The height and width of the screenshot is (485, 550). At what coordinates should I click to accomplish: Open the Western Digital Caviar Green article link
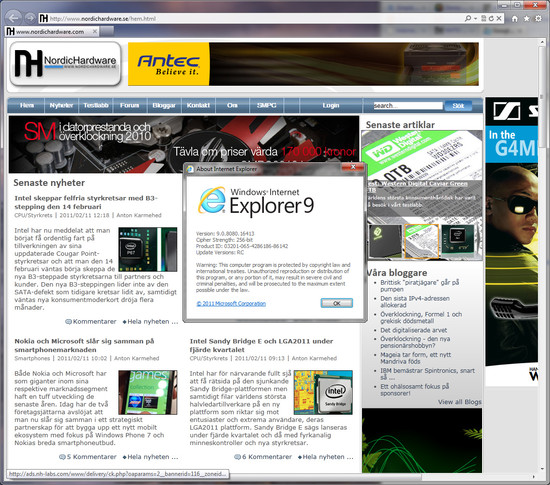(x=417, y=186)
